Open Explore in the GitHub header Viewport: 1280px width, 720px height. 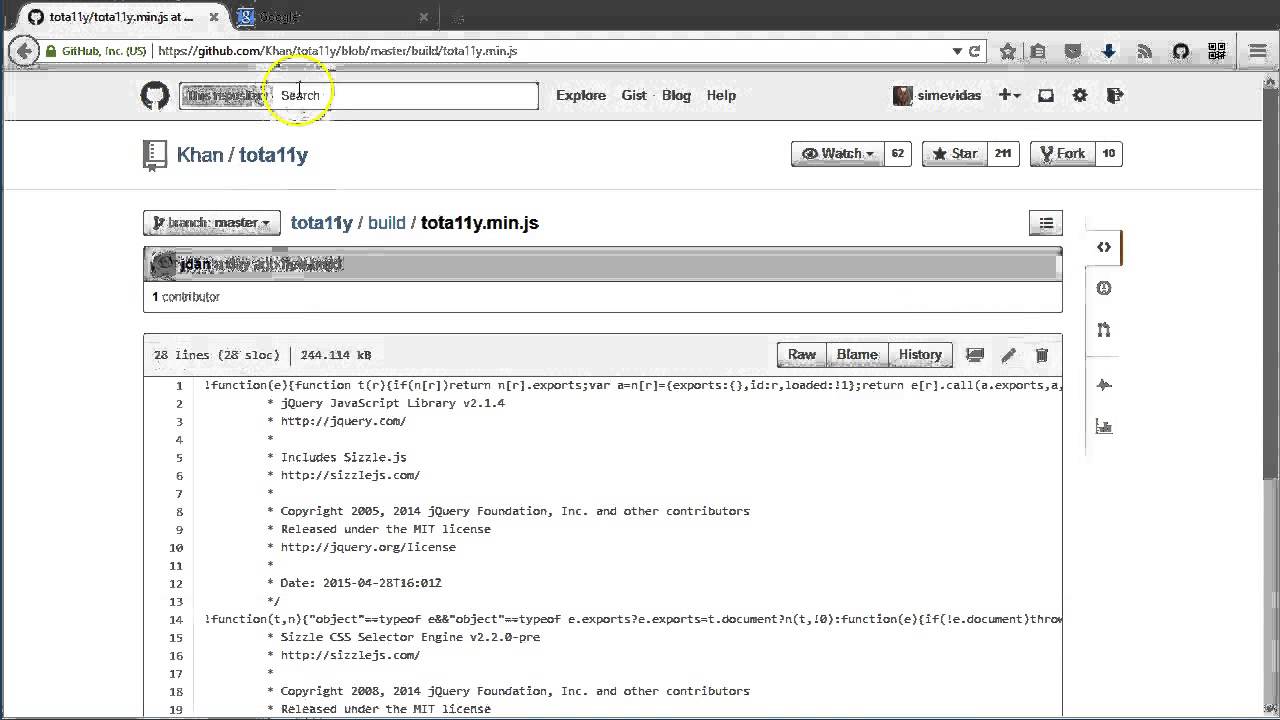point(581,96)
